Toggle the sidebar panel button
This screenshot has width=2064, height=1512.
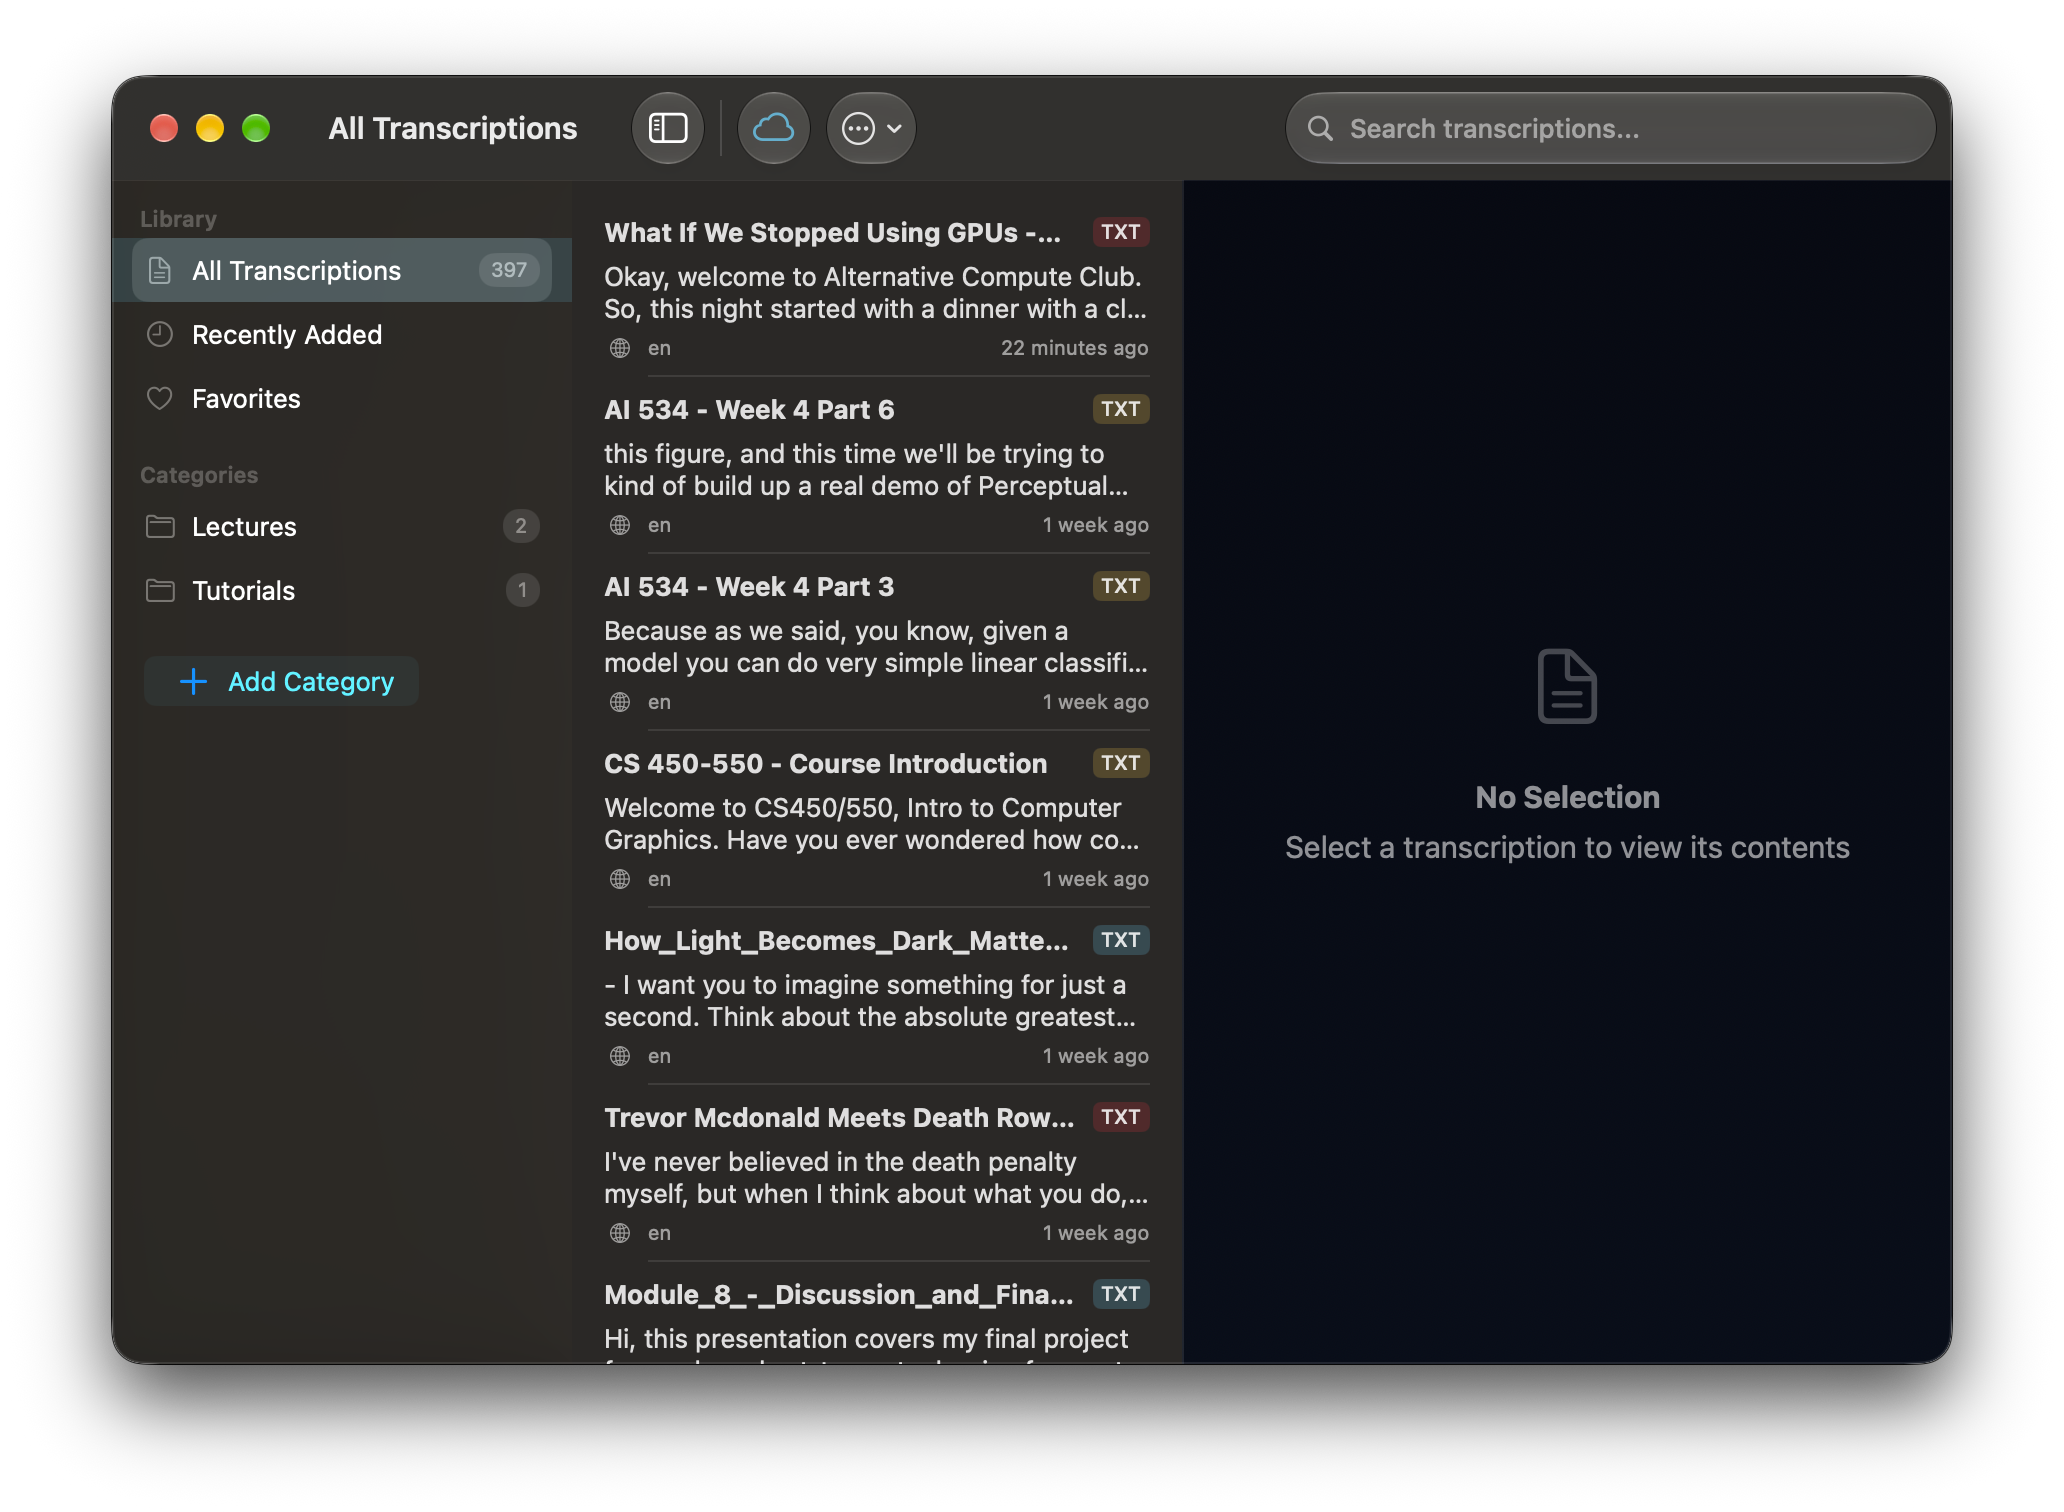pyautogui.click(x=668, y=128)
